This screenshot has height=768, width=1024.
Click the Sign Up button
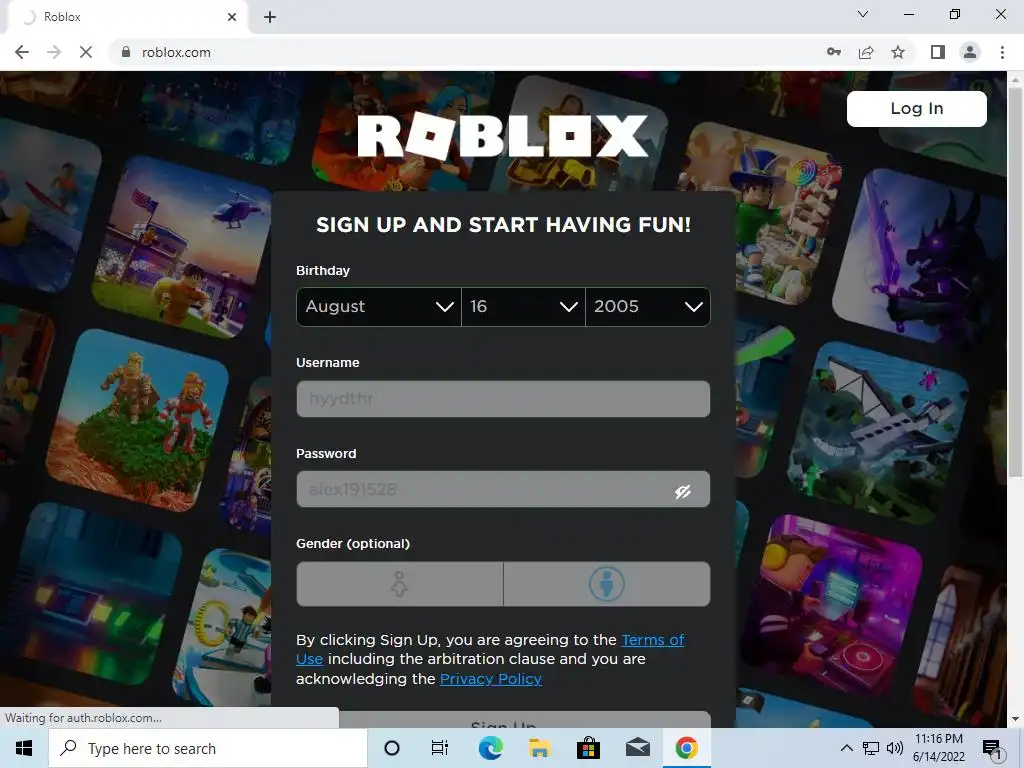(x=503, y=720)
